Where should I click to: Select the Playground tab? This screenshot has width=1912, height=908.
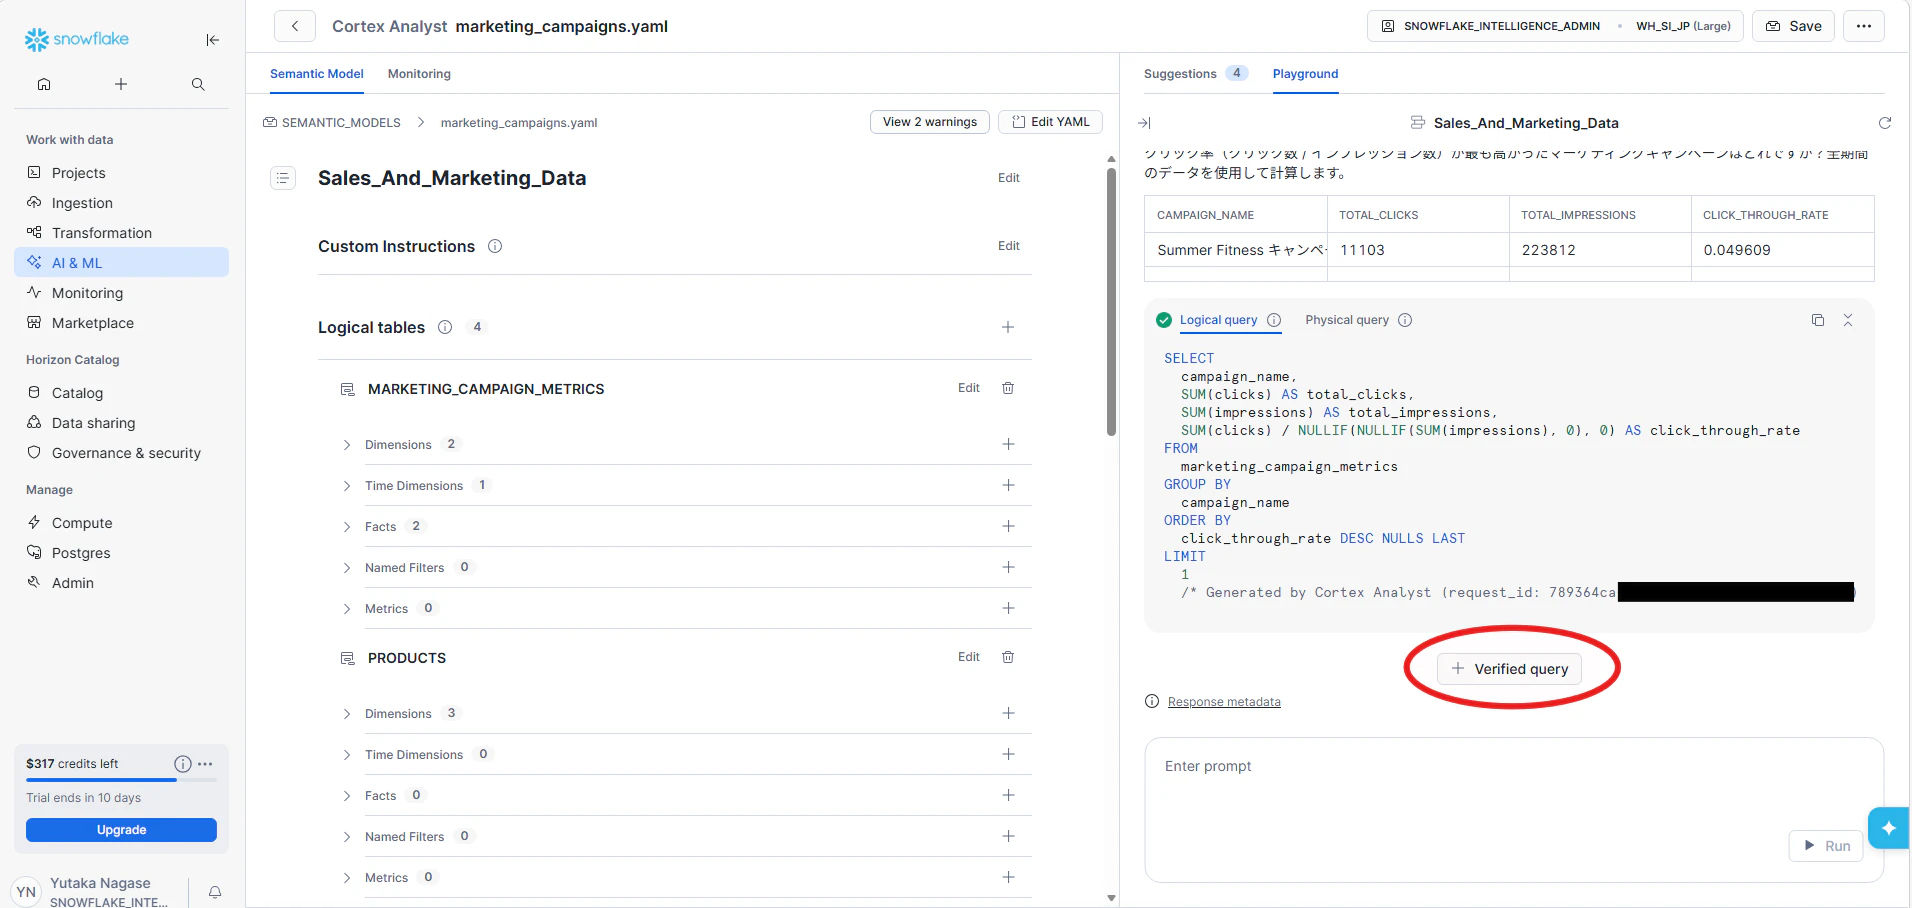pyautogui.click(x=1305, y=74)
